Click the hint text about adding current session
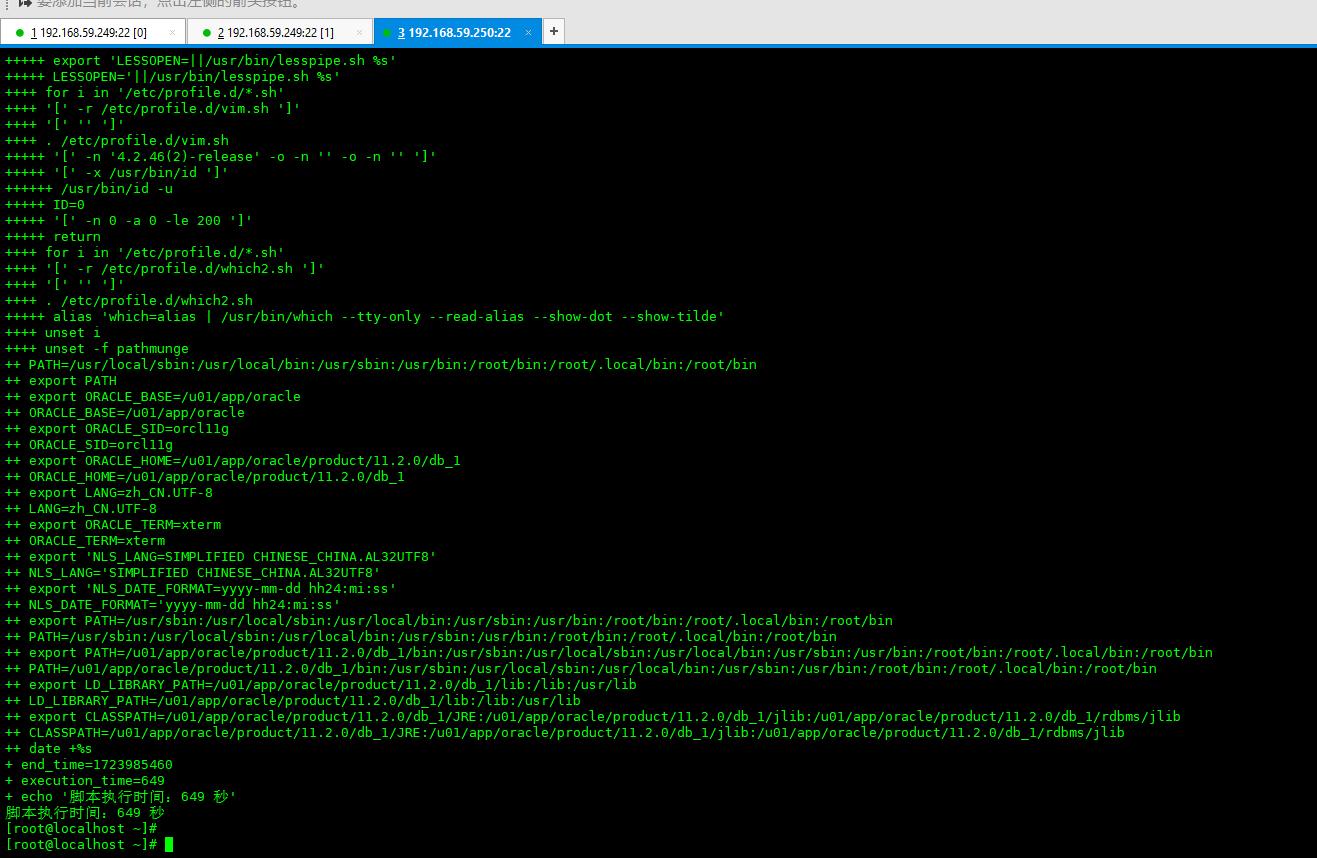1317x858 pixels. (x=170, y=5)
